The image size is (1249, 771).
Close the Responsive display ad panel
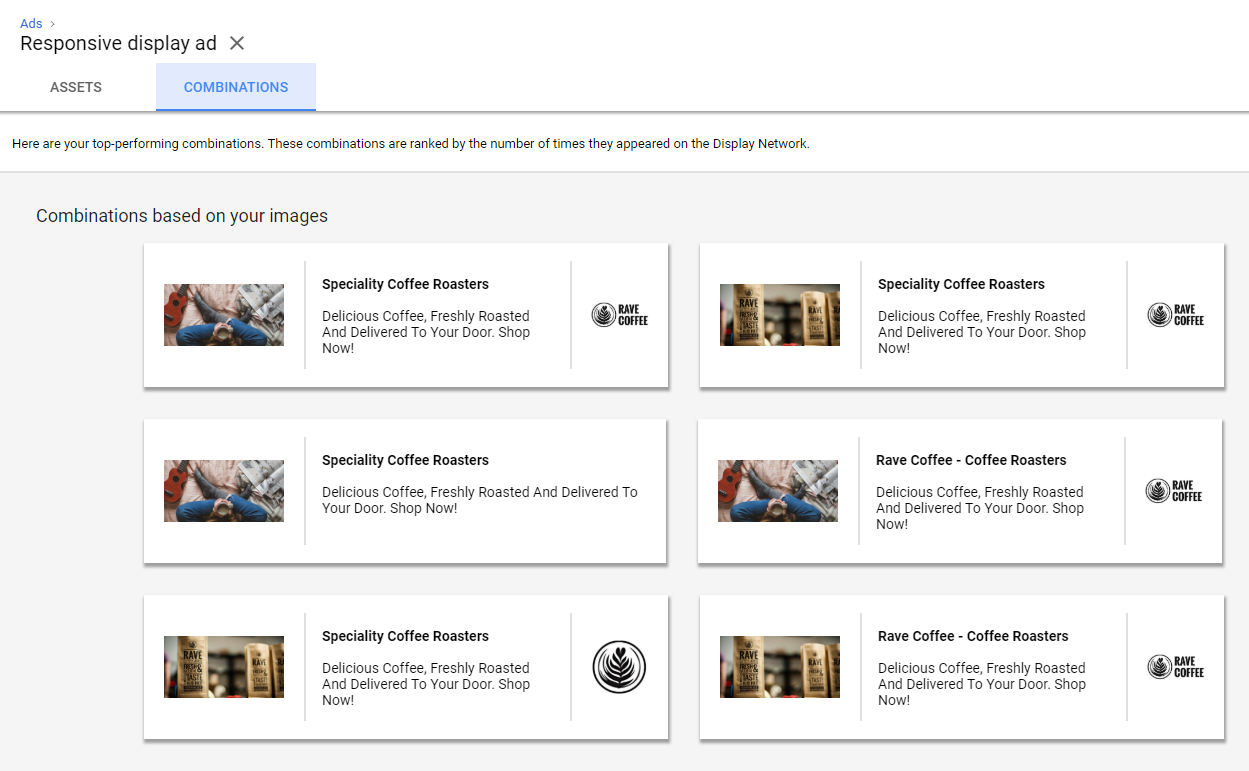pyautogui.click(x=237, y=43)
